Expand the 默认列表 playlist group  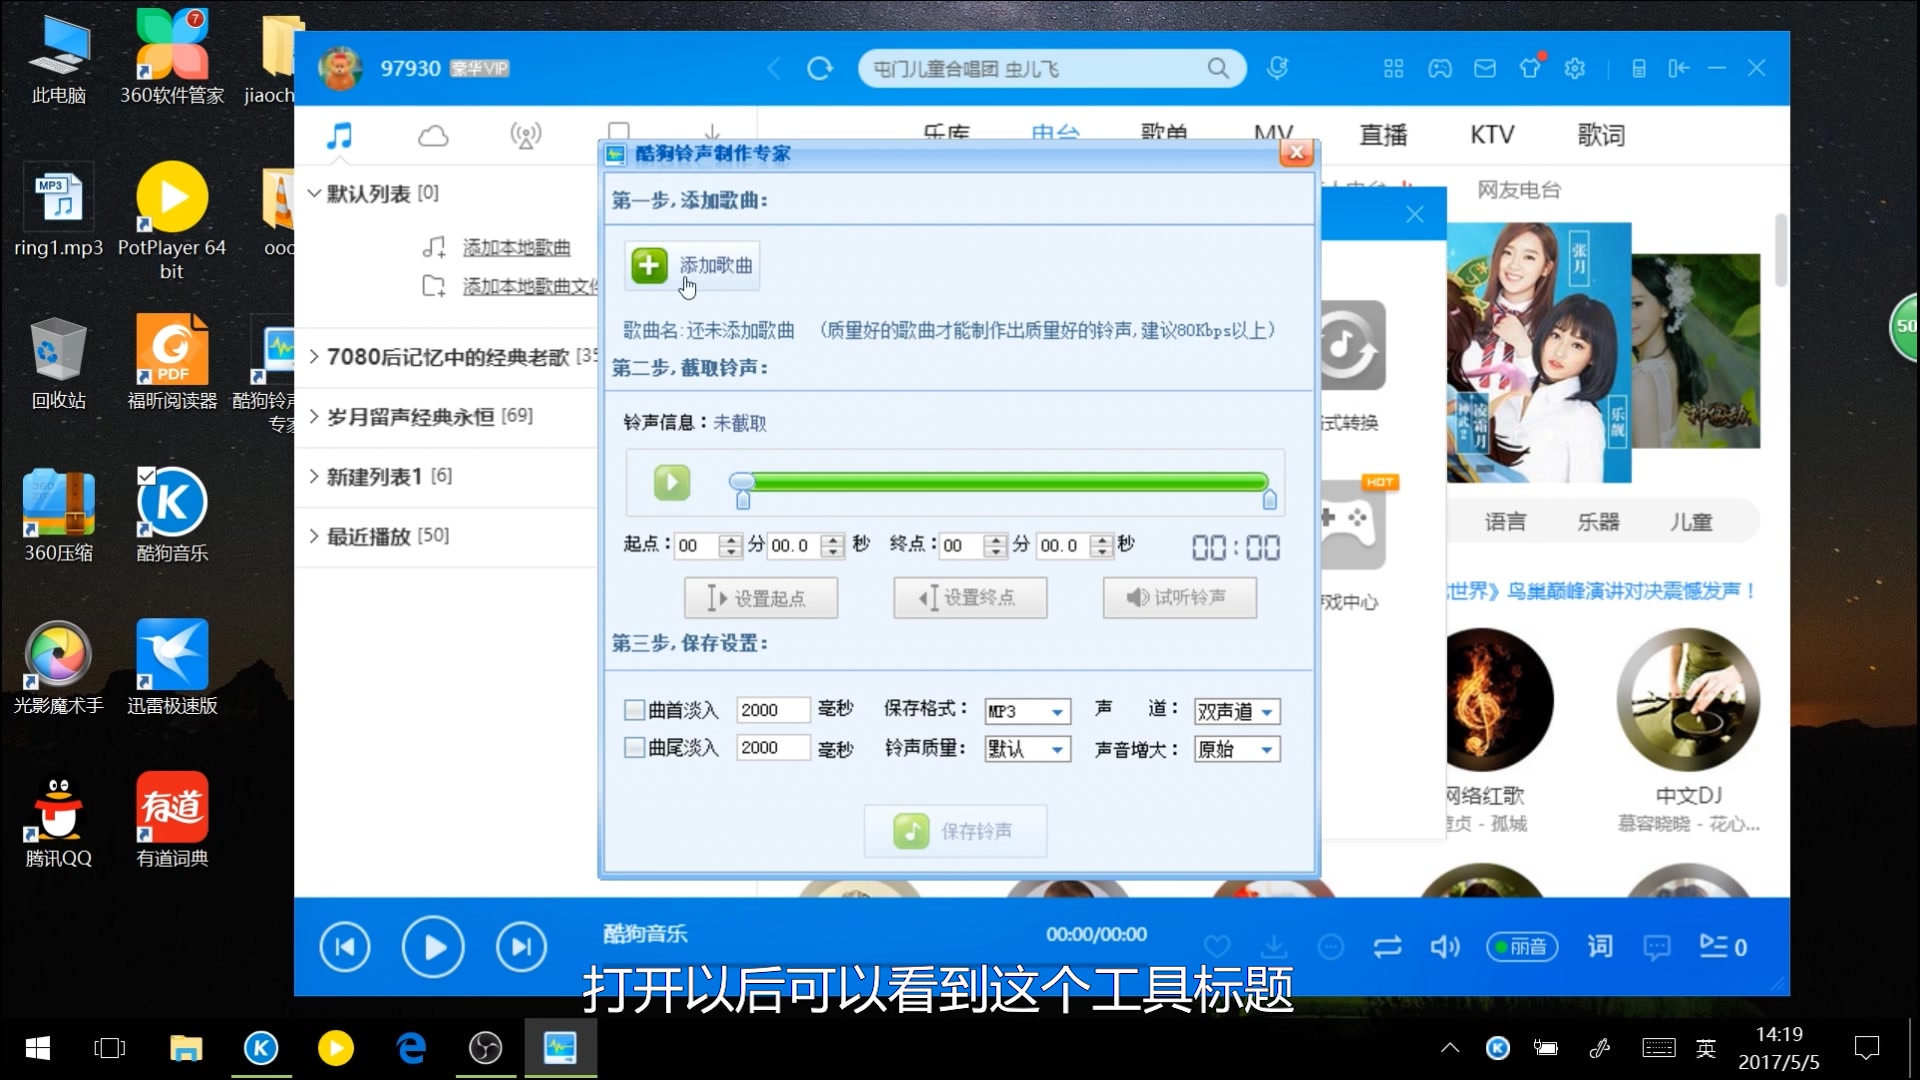point(314,193)
